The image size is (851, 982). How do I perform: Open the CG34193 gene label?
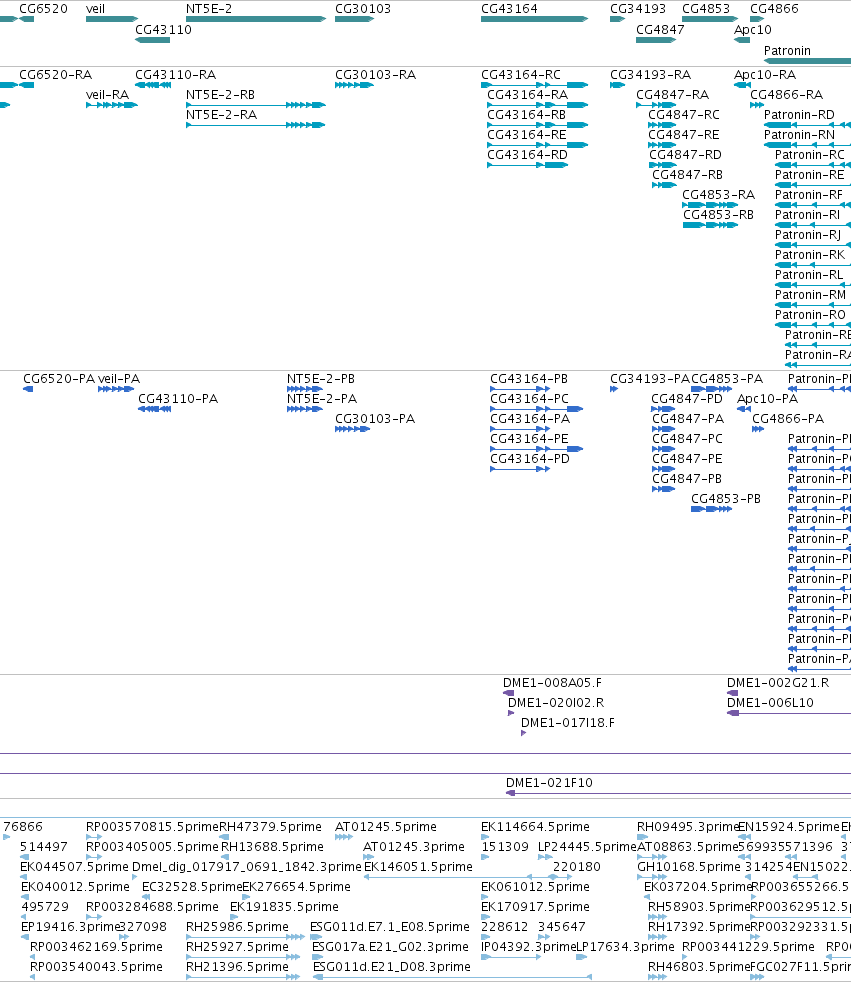[638, 9]
